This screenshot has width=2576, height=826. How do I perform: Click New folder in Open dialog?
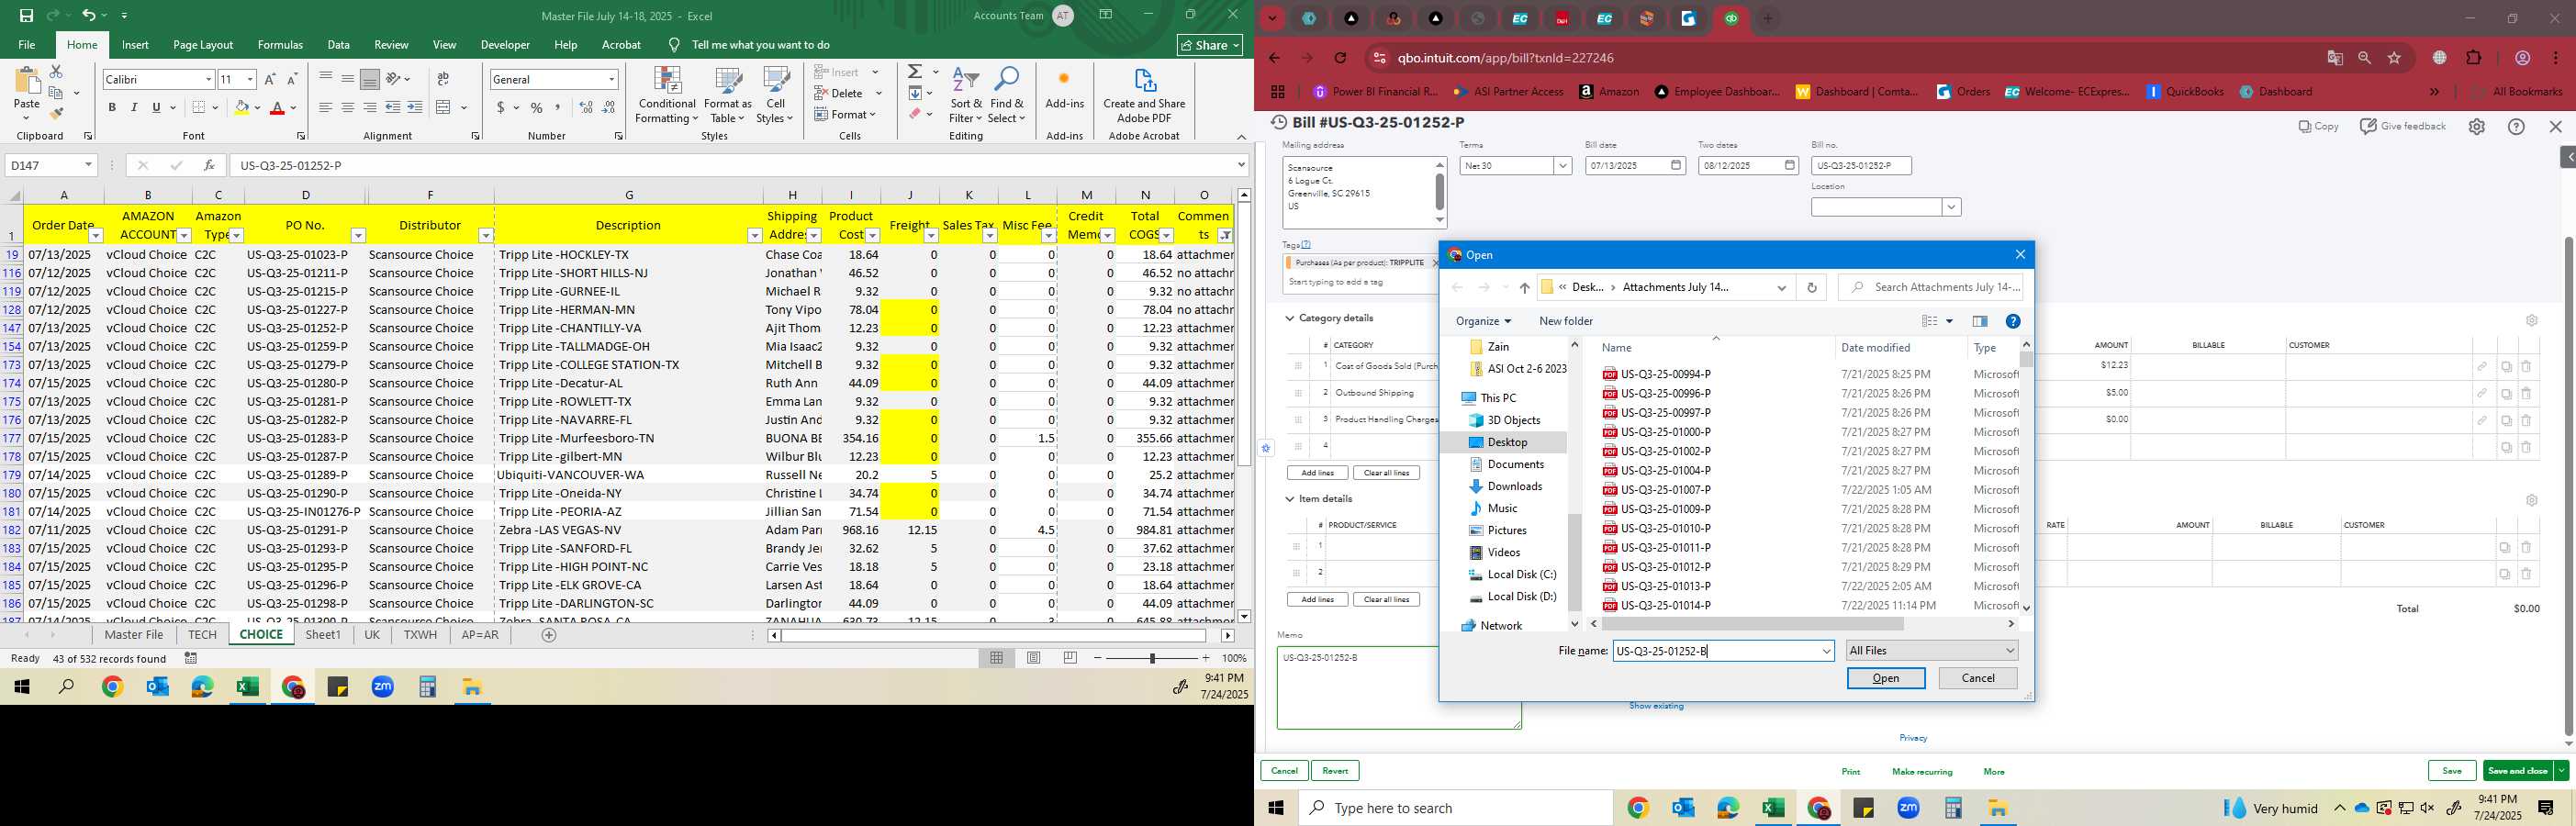click(x=1565, y=321)
